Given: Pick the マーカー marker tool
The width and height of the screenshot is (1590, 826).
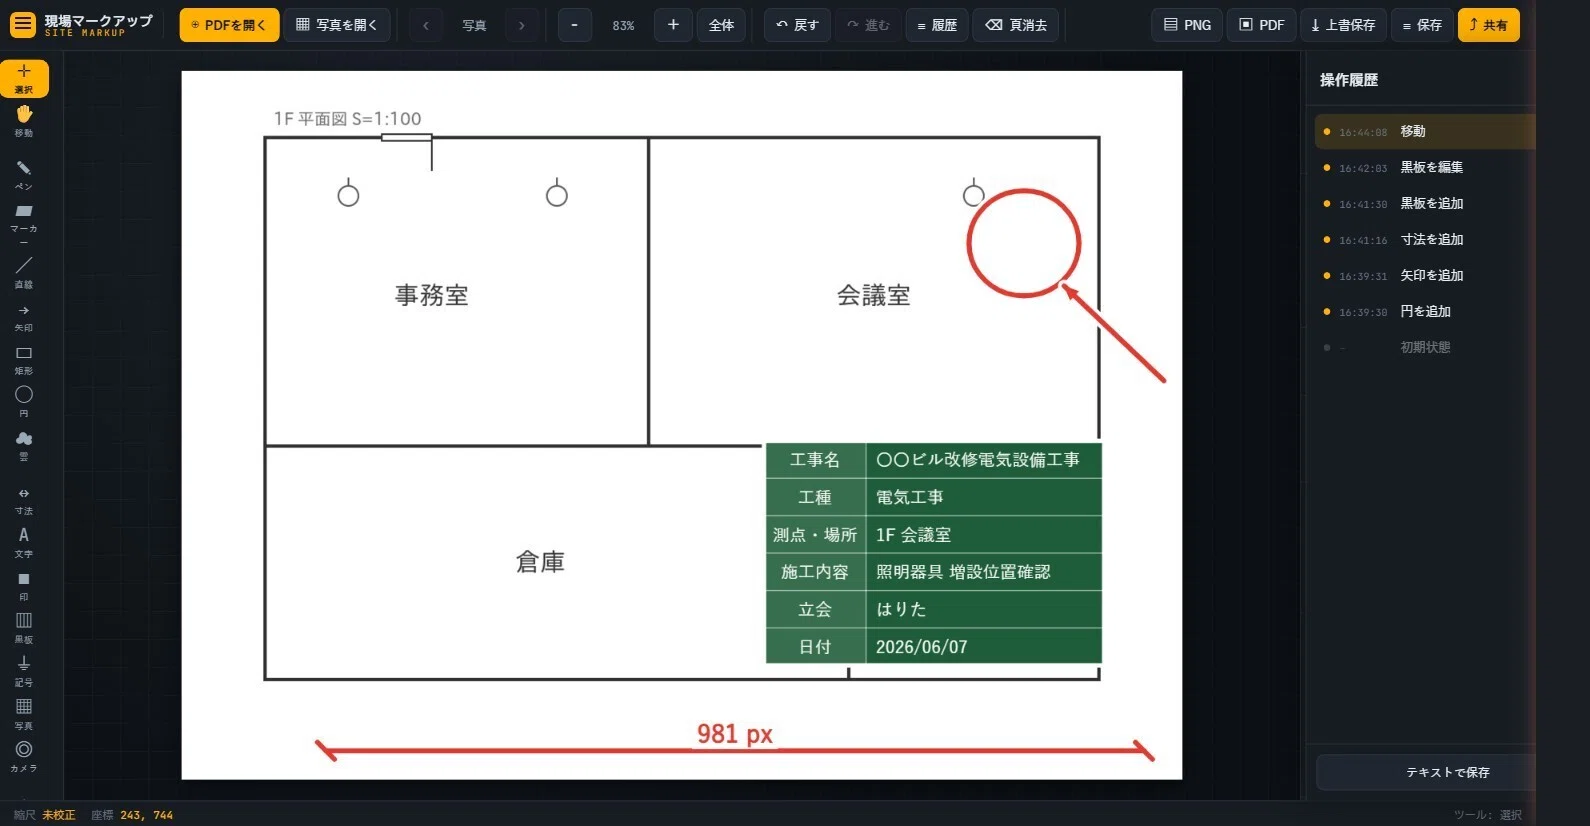Looking at the screenshot, I should point(24,222).
